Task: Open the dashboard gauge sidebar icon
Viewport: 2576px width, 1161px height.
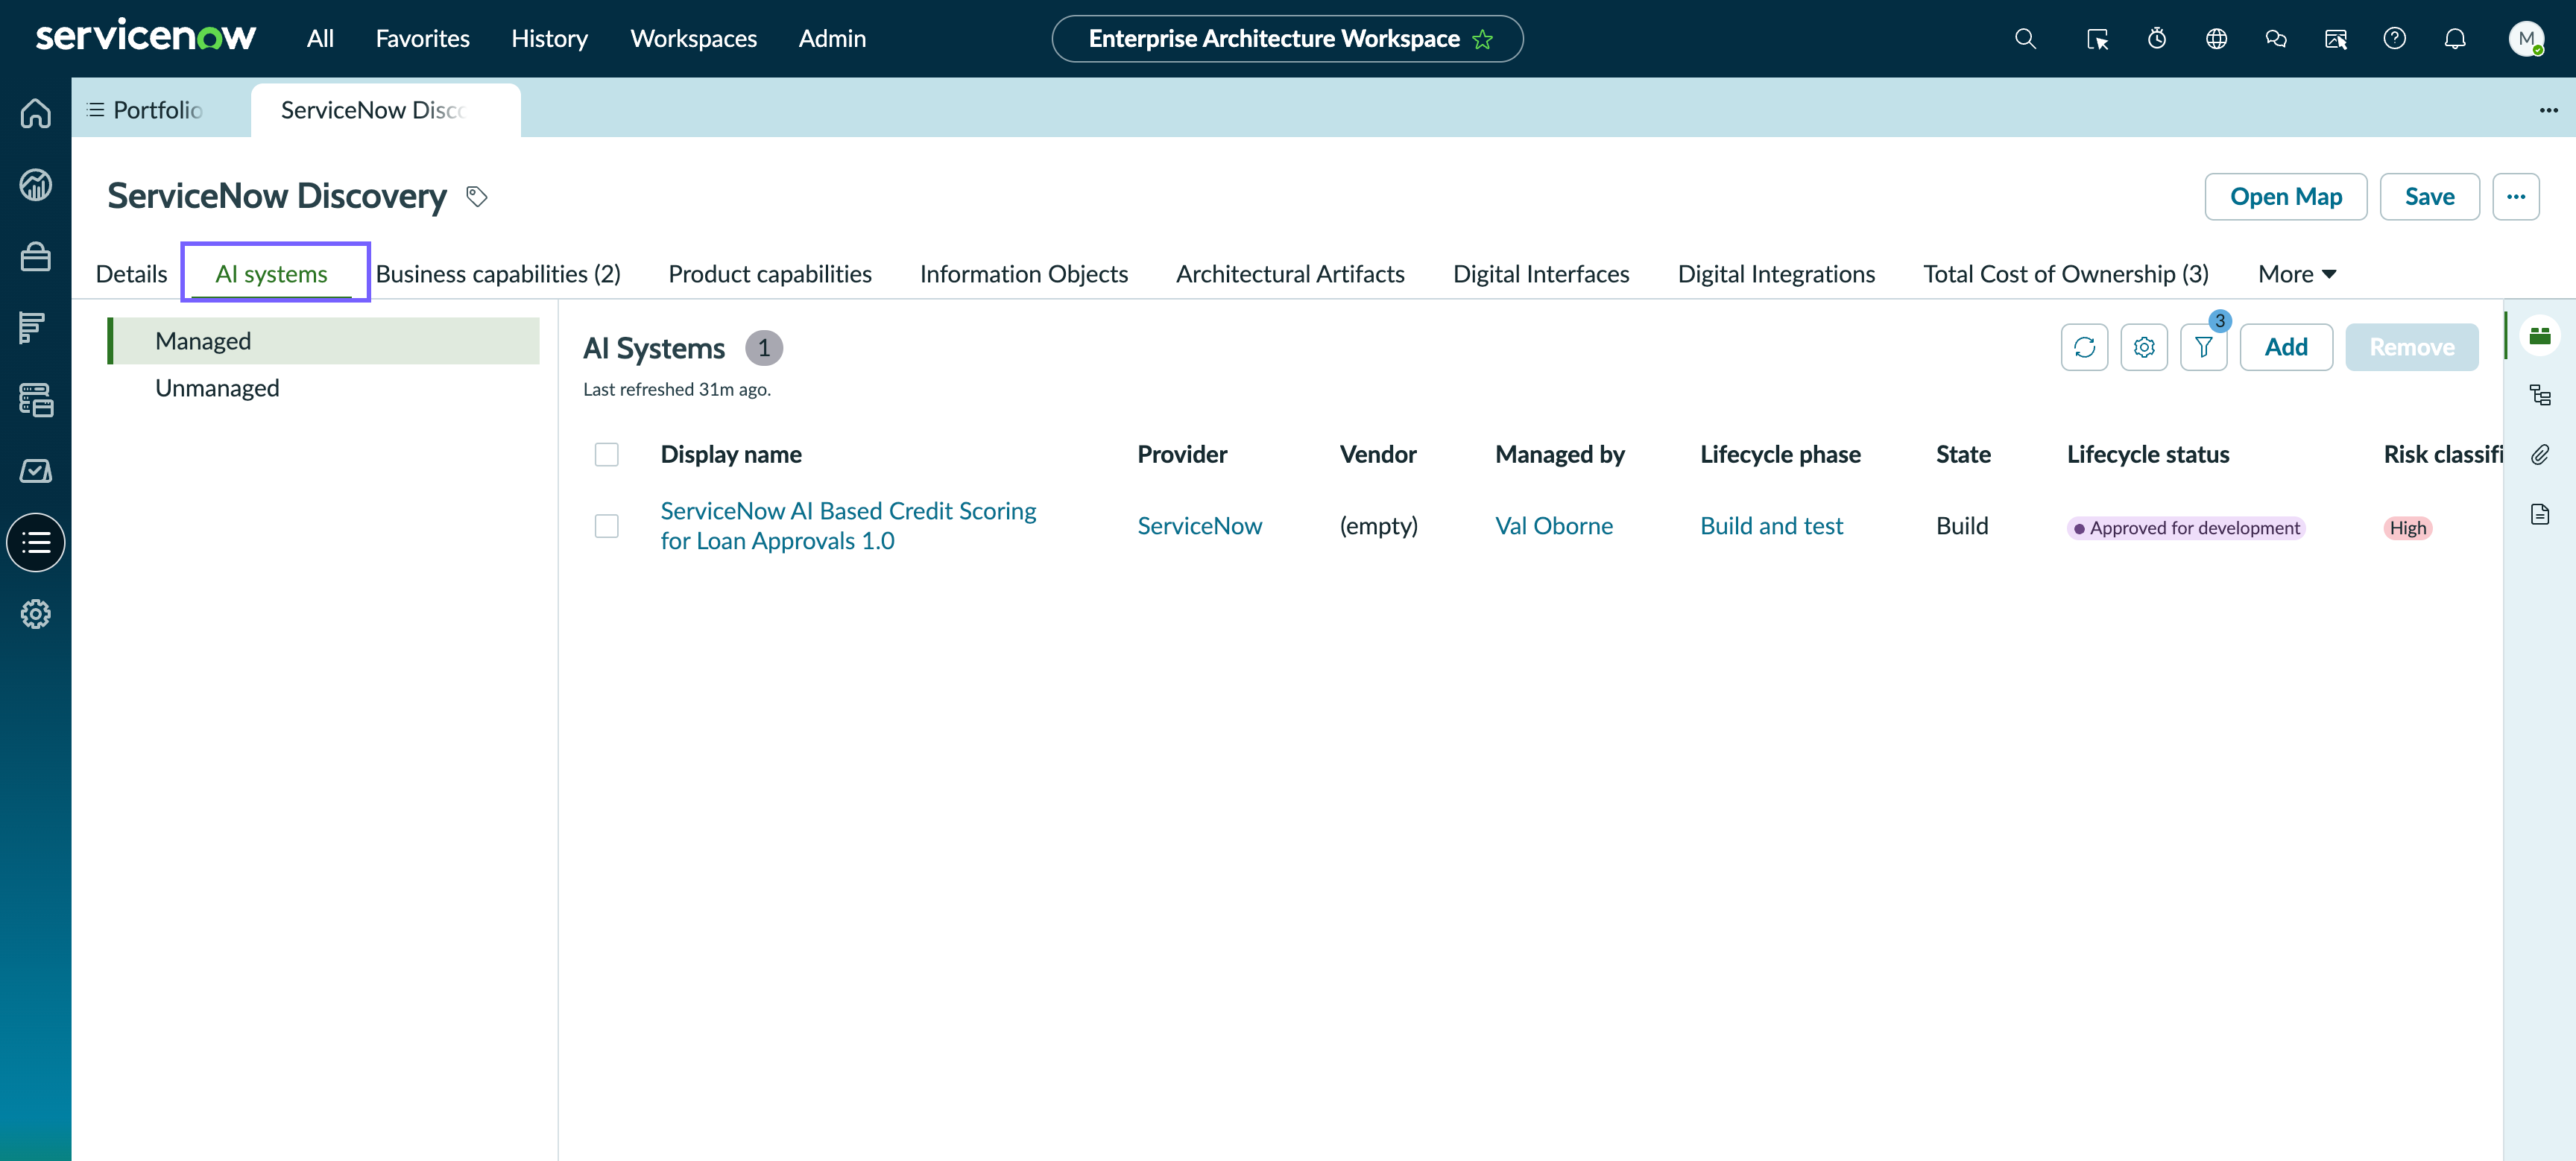Action: pos(36,185)
